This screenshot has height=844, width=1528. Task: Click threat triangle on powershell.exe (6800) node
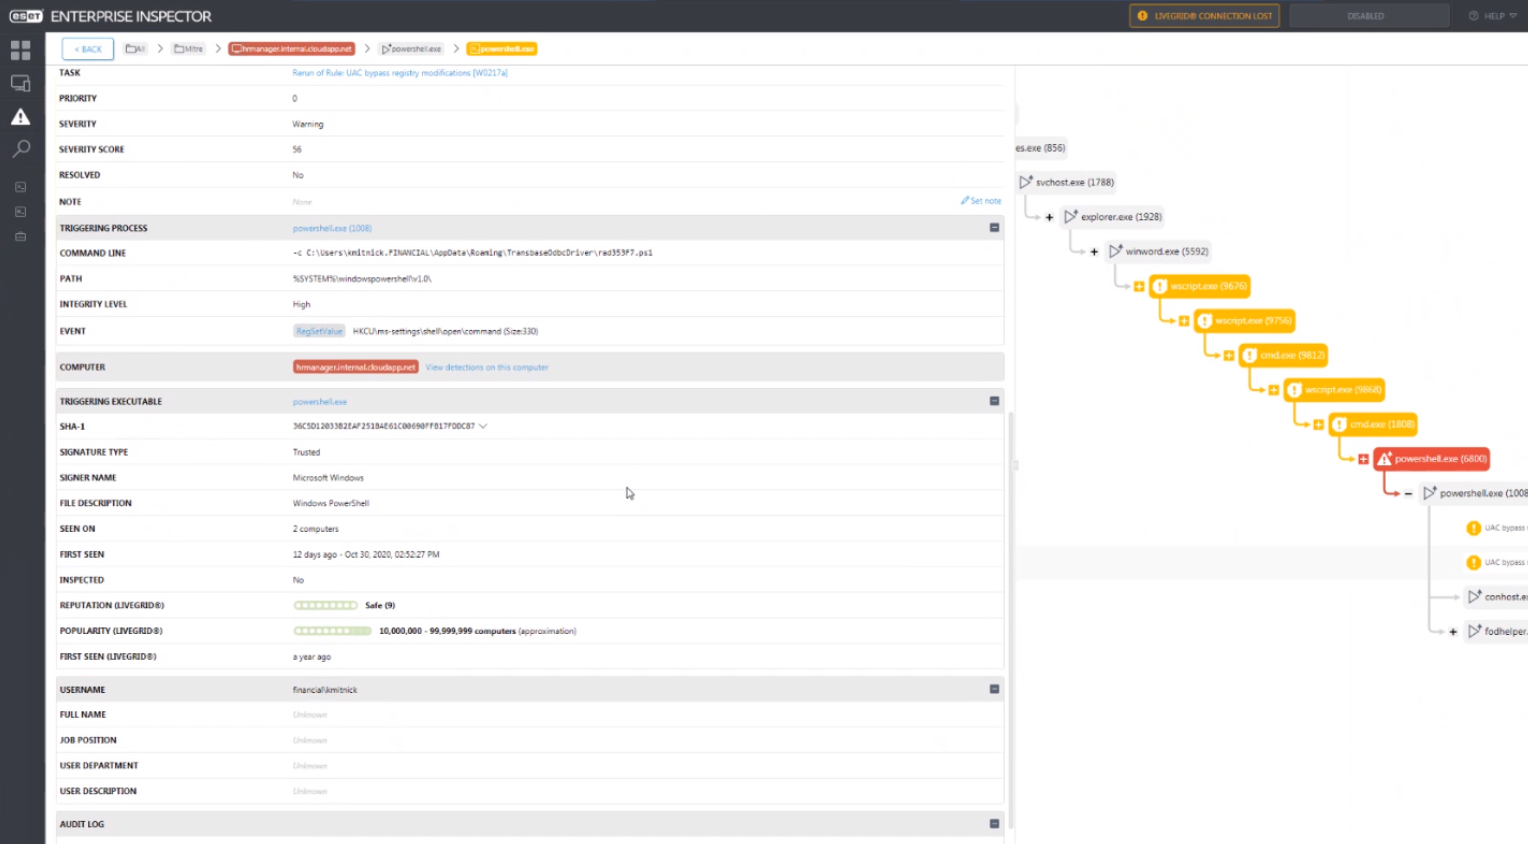(1385, 459)
